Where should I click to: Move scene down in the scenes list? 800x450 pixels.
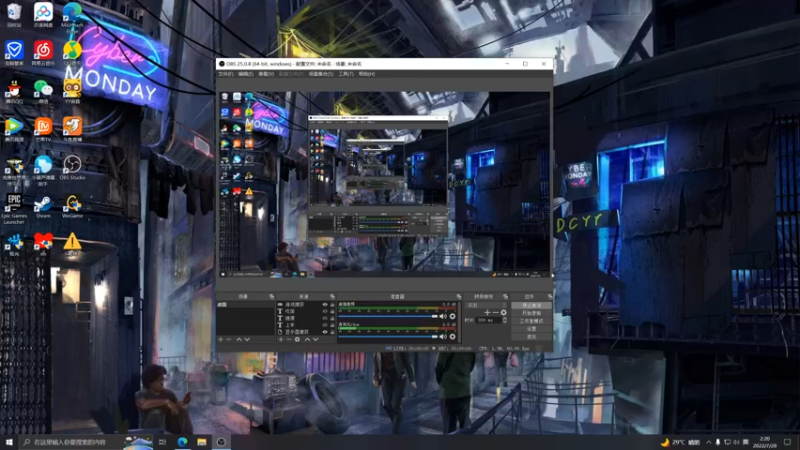(247, 339)
